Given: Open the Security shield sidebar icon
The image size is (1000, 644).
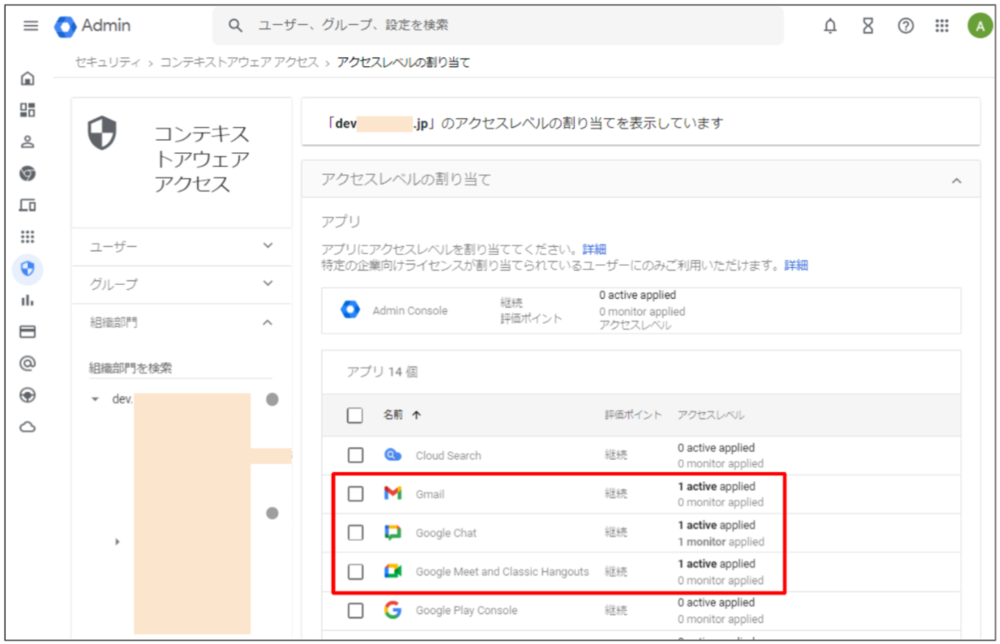Looking at the screenshot, I should [28, 268].
